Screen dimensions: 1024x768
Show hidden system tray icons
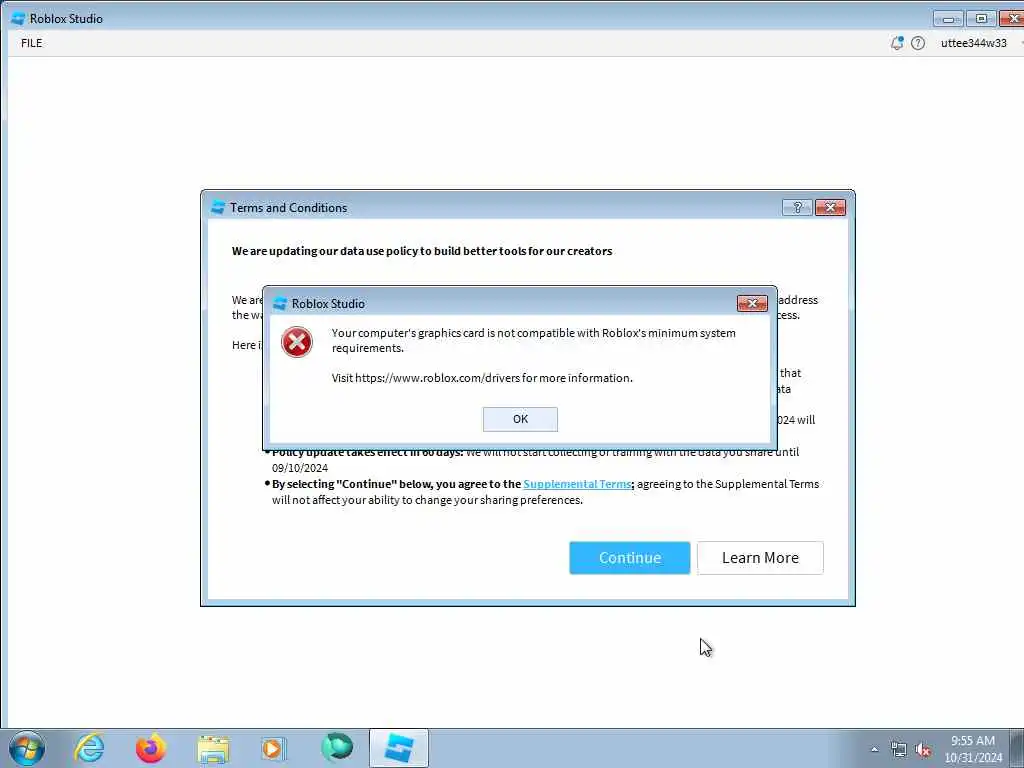(x=874, y=749)
